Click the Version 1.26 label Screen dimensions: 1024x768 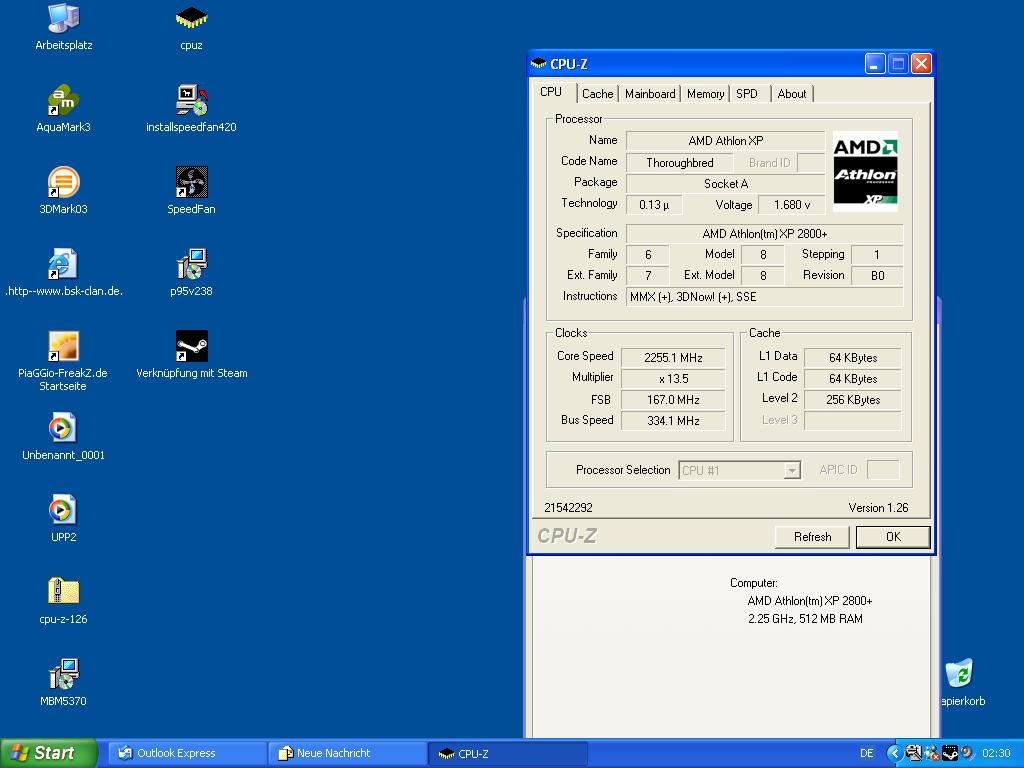(x=878, y=507)
